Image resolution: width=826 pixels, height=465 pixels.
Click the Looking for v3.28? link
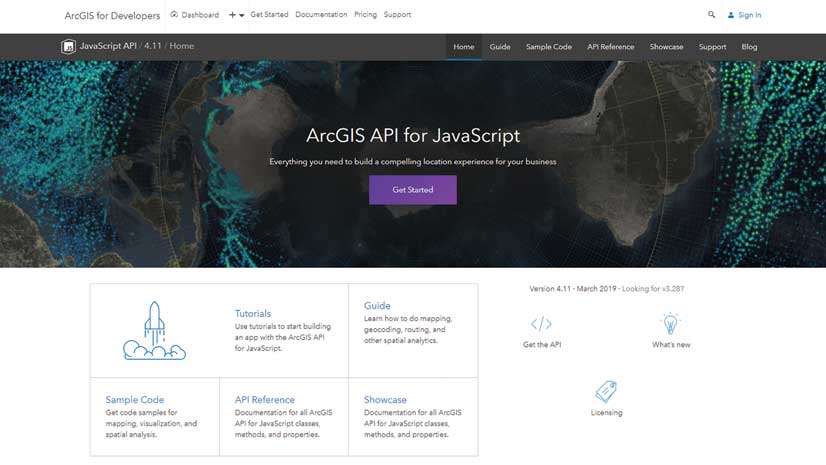pyautogui.click(x=653, y=289)
